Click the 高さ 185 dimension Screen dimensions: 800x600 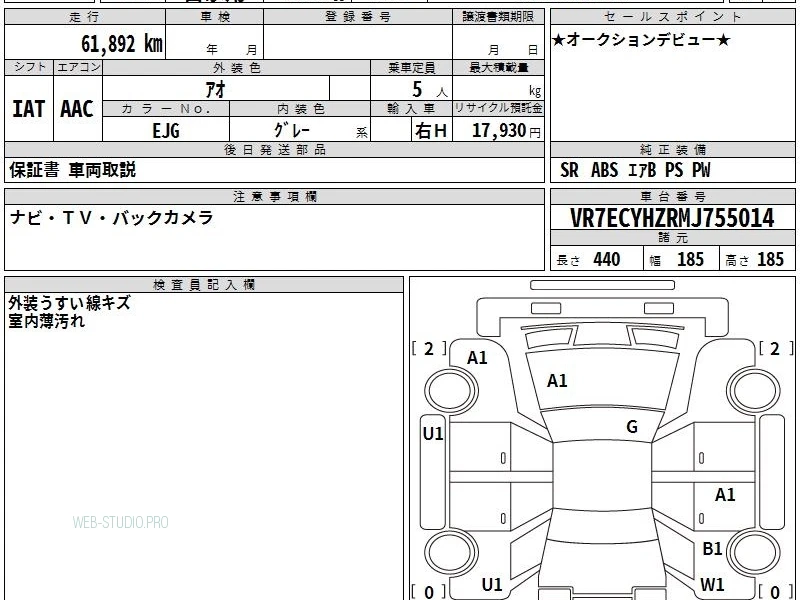pyautogui.click(x=754, y=259)
